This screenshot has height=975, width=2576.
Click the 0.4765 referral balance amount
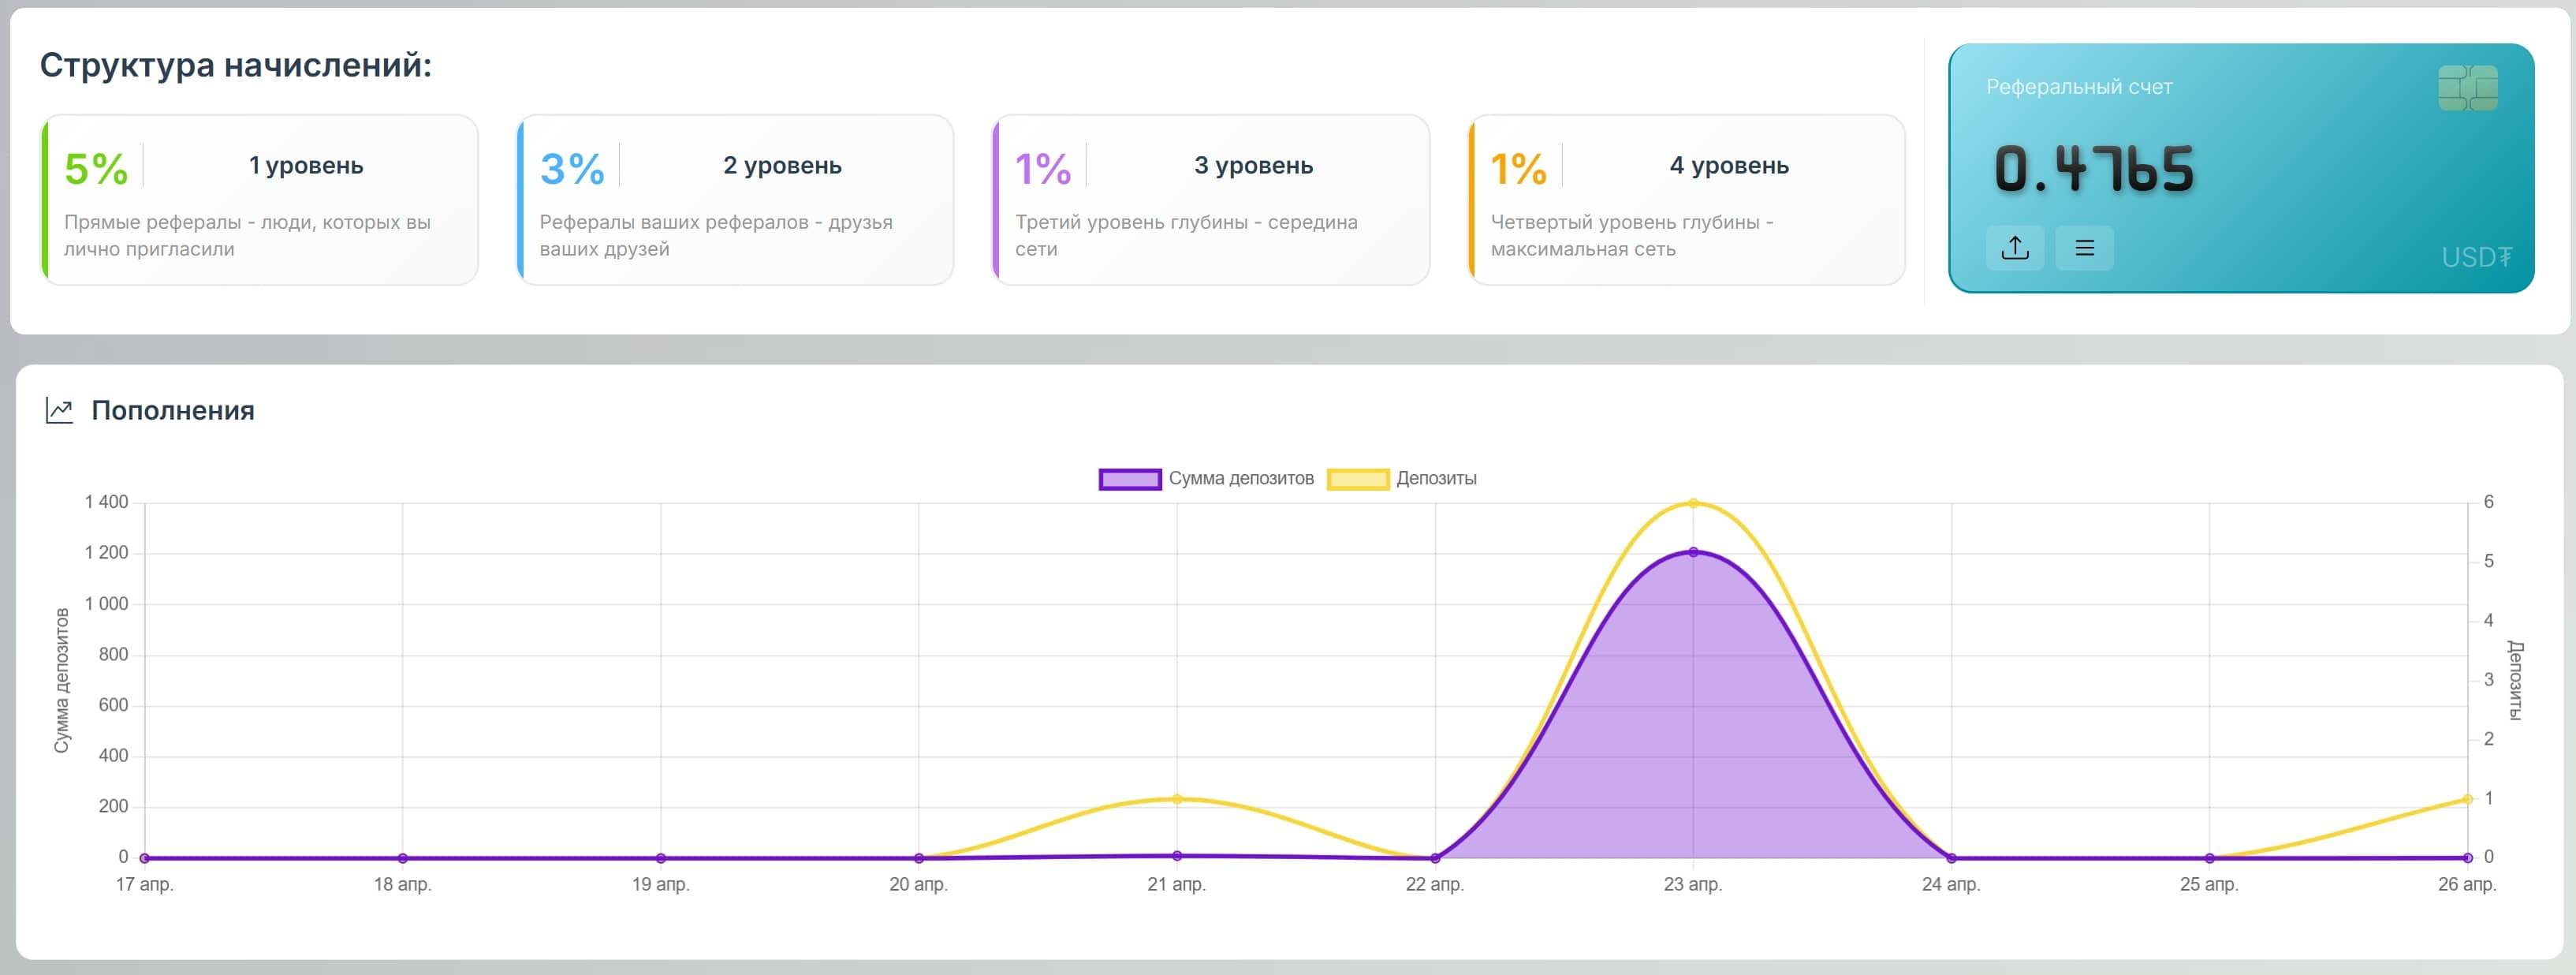tap(2093, 169)
